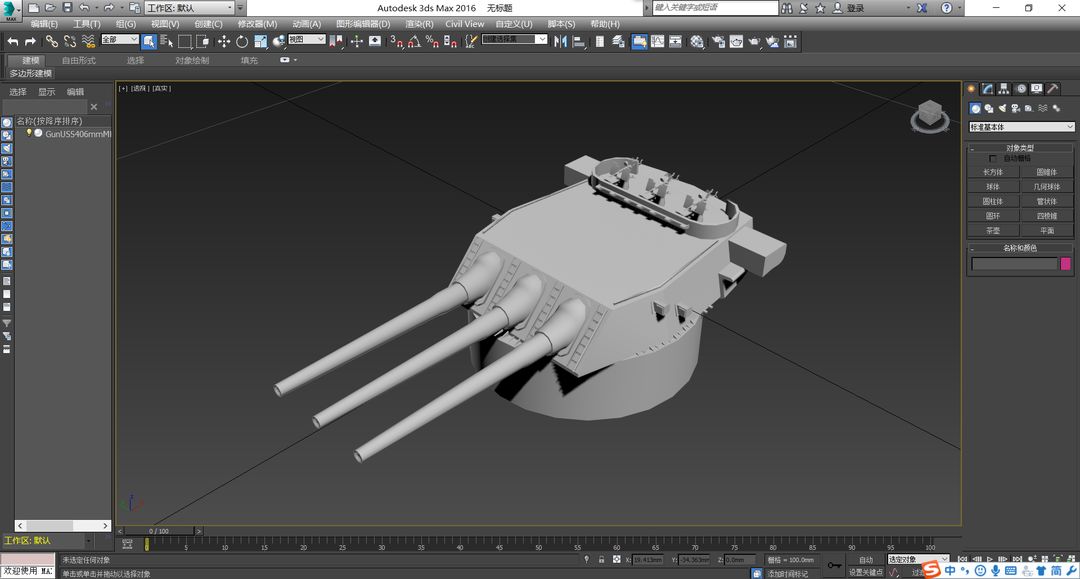Click the Select and Place tool
1080x579 pixels.
[x=278, y=41]
